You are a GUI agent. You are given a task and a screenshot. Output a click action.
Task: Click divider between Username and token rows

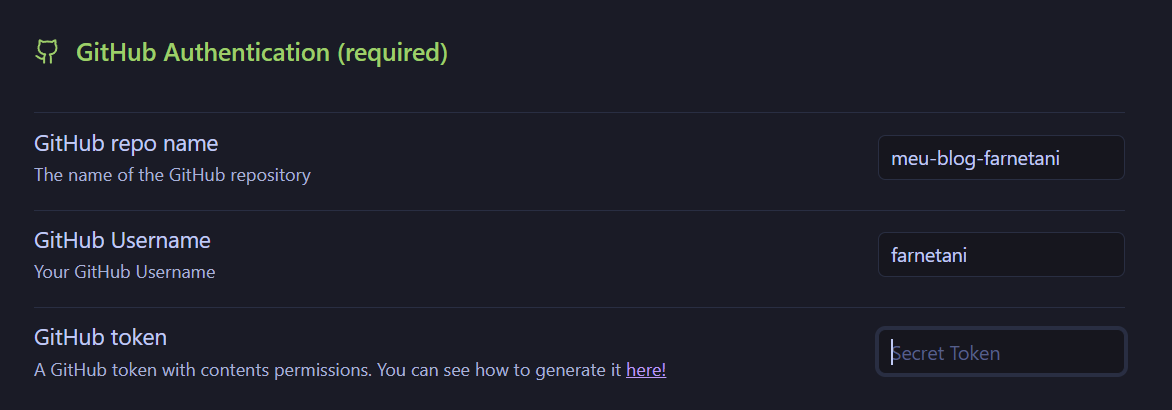tap(579, 307)
